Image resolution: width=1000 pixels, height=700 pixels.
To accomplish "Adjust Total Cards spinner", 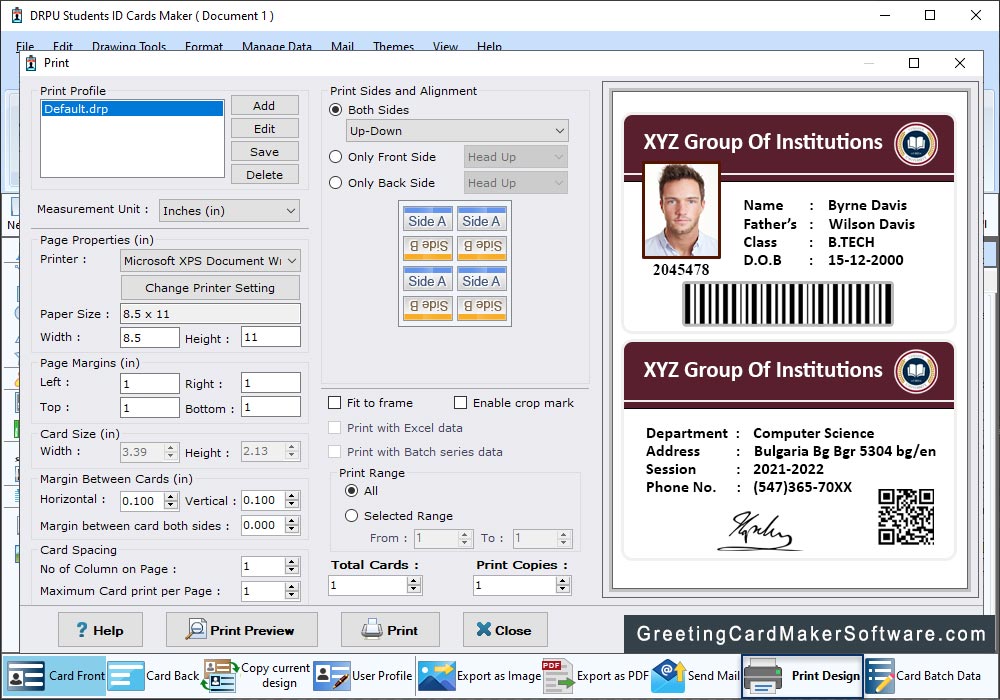I will click(415, 585).
